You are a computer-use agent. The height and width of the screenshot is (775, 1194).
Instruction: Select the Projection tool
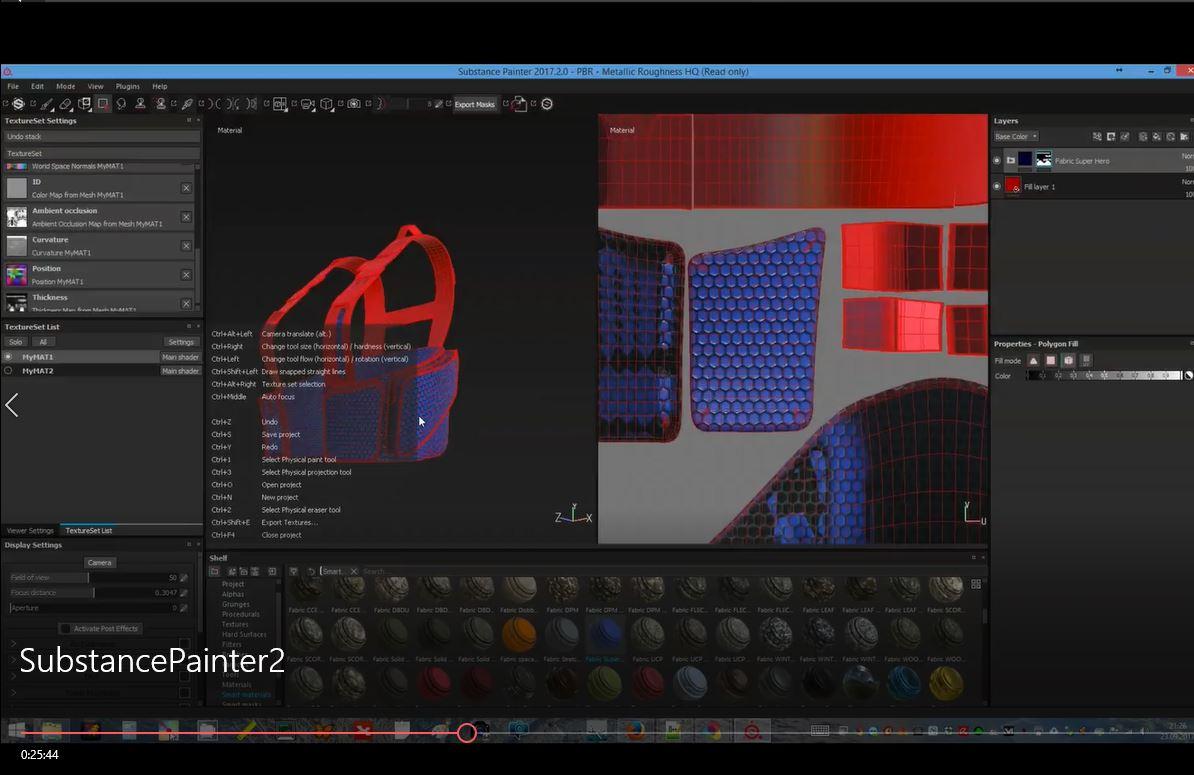[x=85, y=104]
